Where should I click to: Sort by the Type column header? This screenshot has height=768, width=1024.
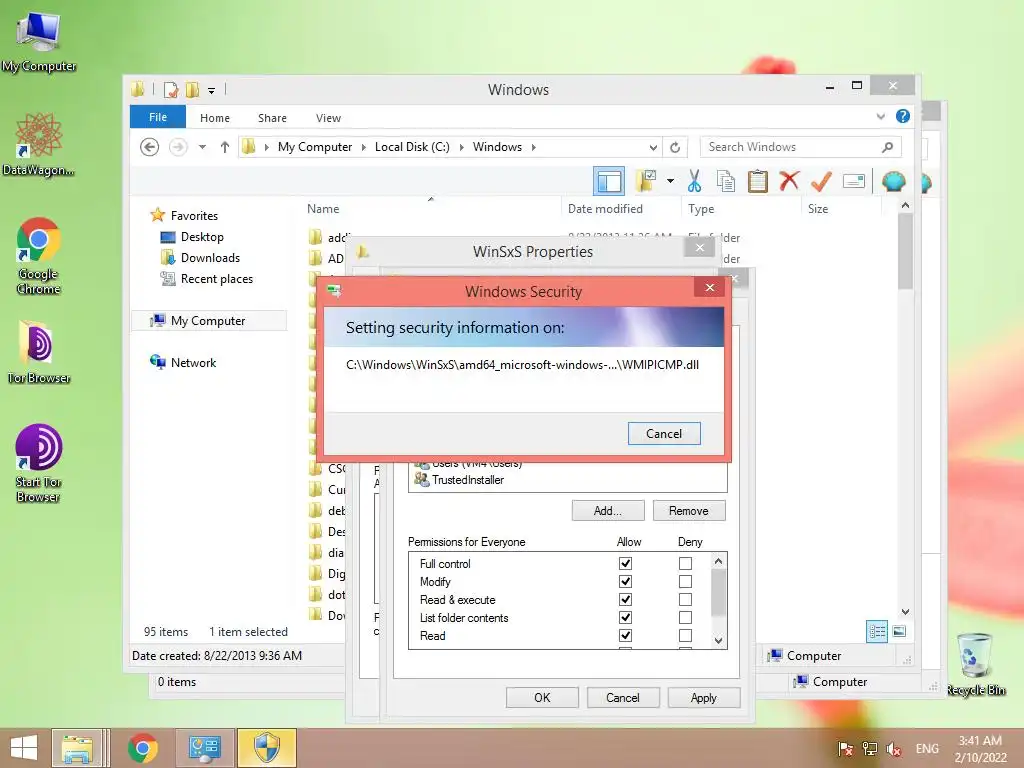pyautogui.click(x=701, y=208)
